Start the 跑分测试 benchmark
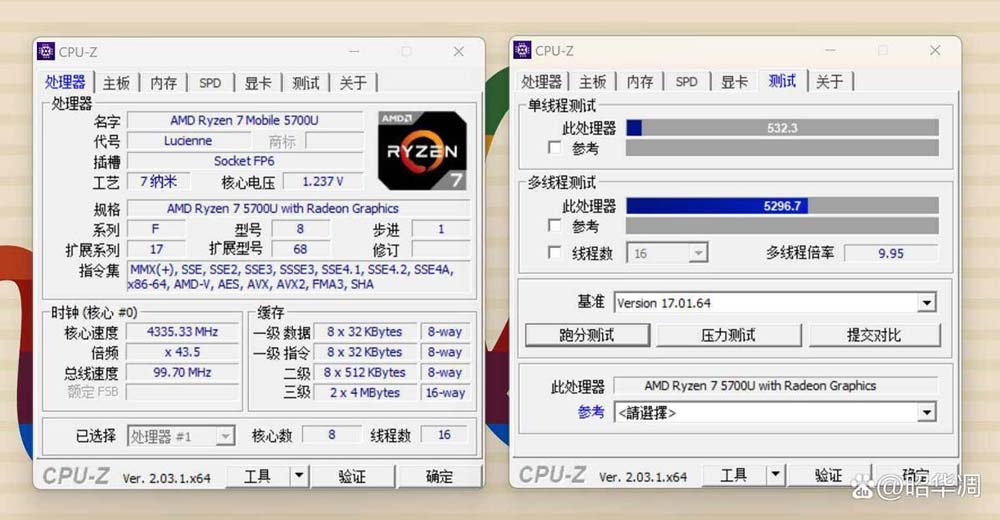 click(587, 335)
